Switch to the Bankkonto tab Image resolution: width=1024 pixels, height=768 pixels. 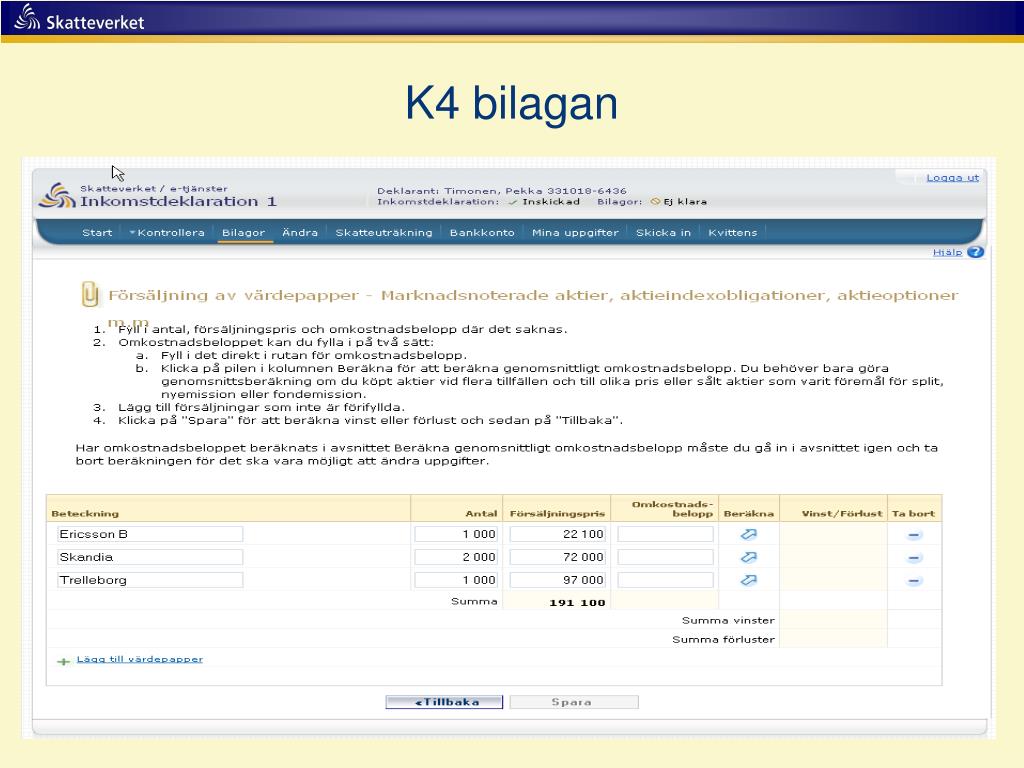click(482, 232)
